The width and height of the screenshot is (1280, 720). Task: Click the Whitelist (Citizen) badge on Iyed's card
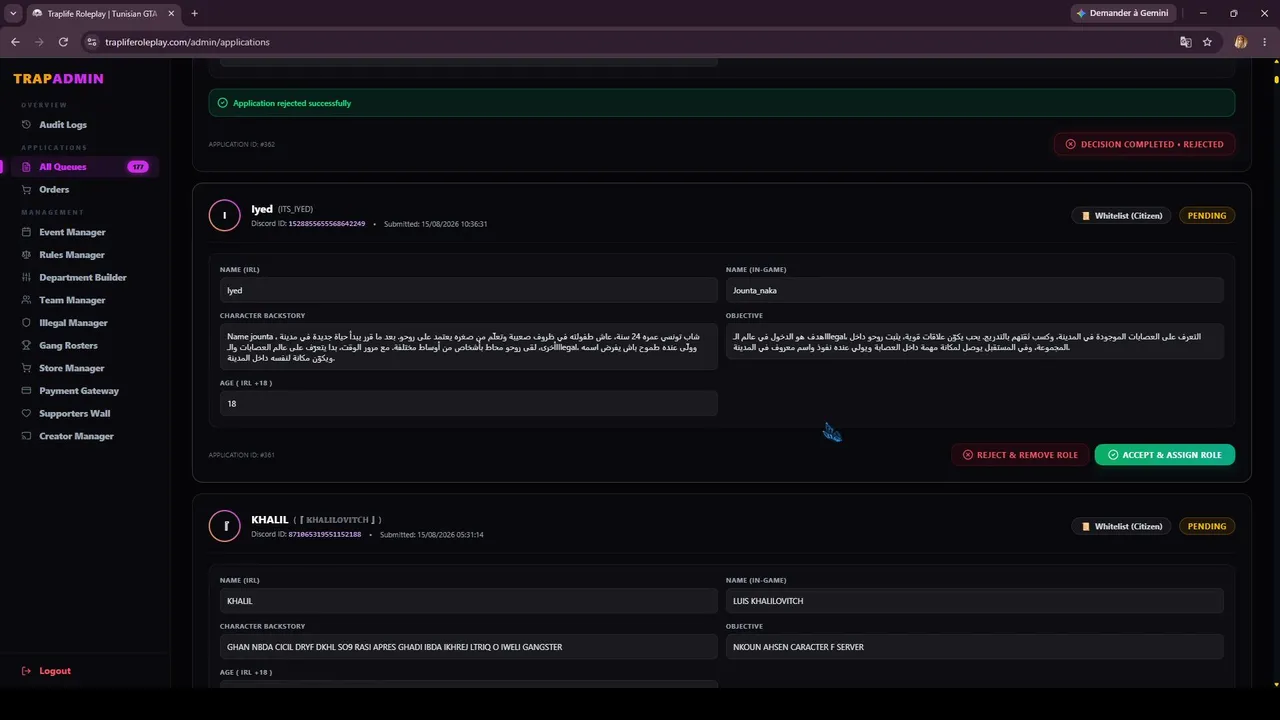click(1121, 216)
